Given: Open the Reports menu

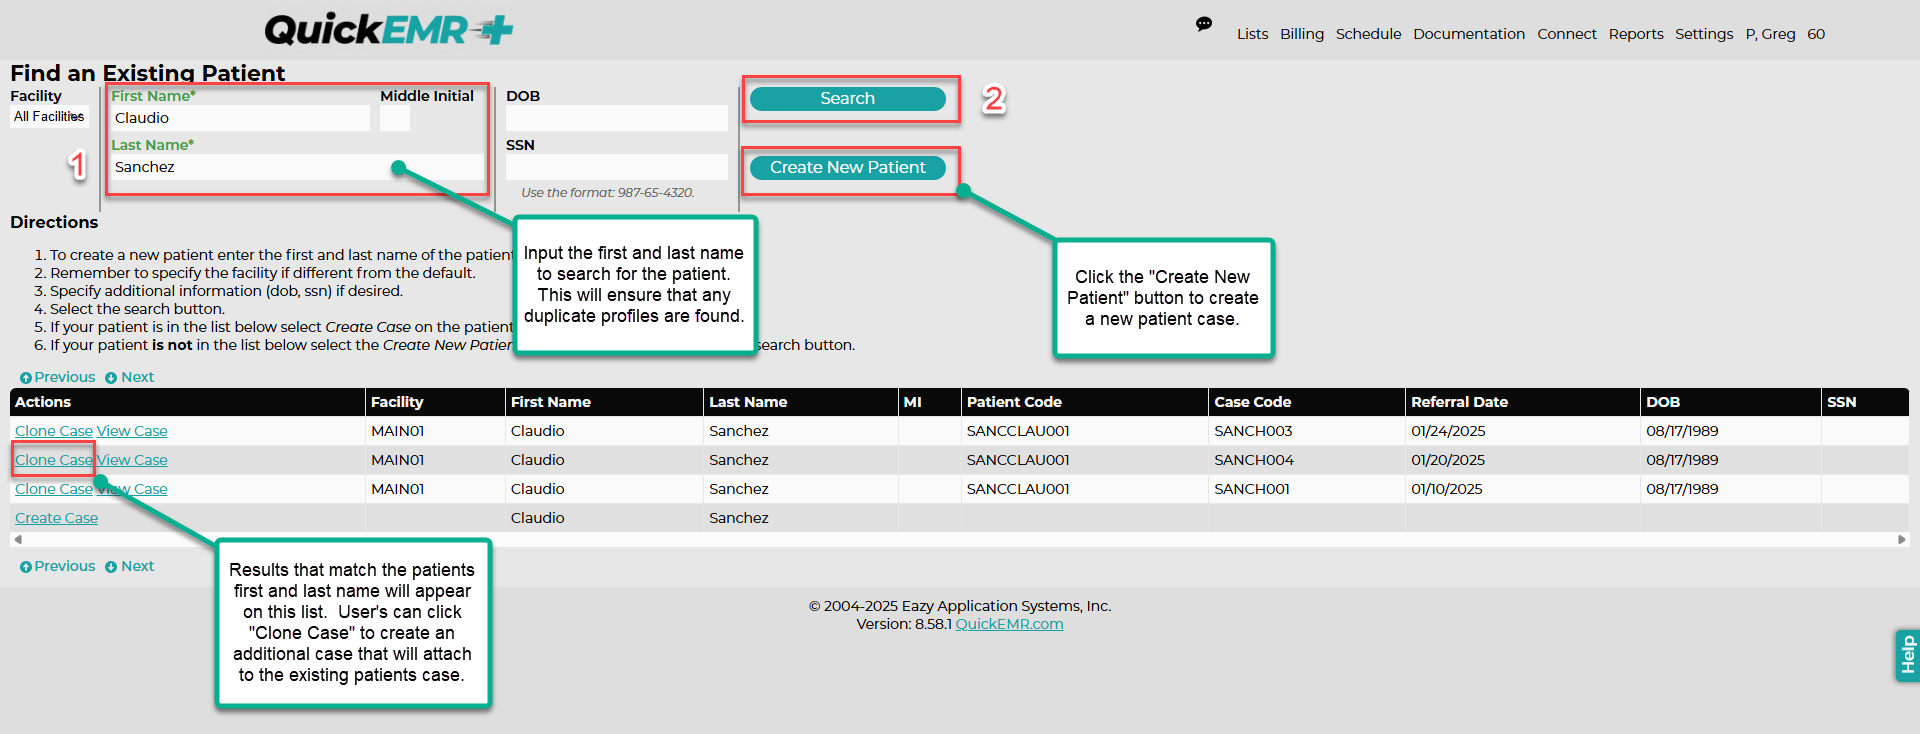Looking at the screenshot, I should coord(1636,34).
